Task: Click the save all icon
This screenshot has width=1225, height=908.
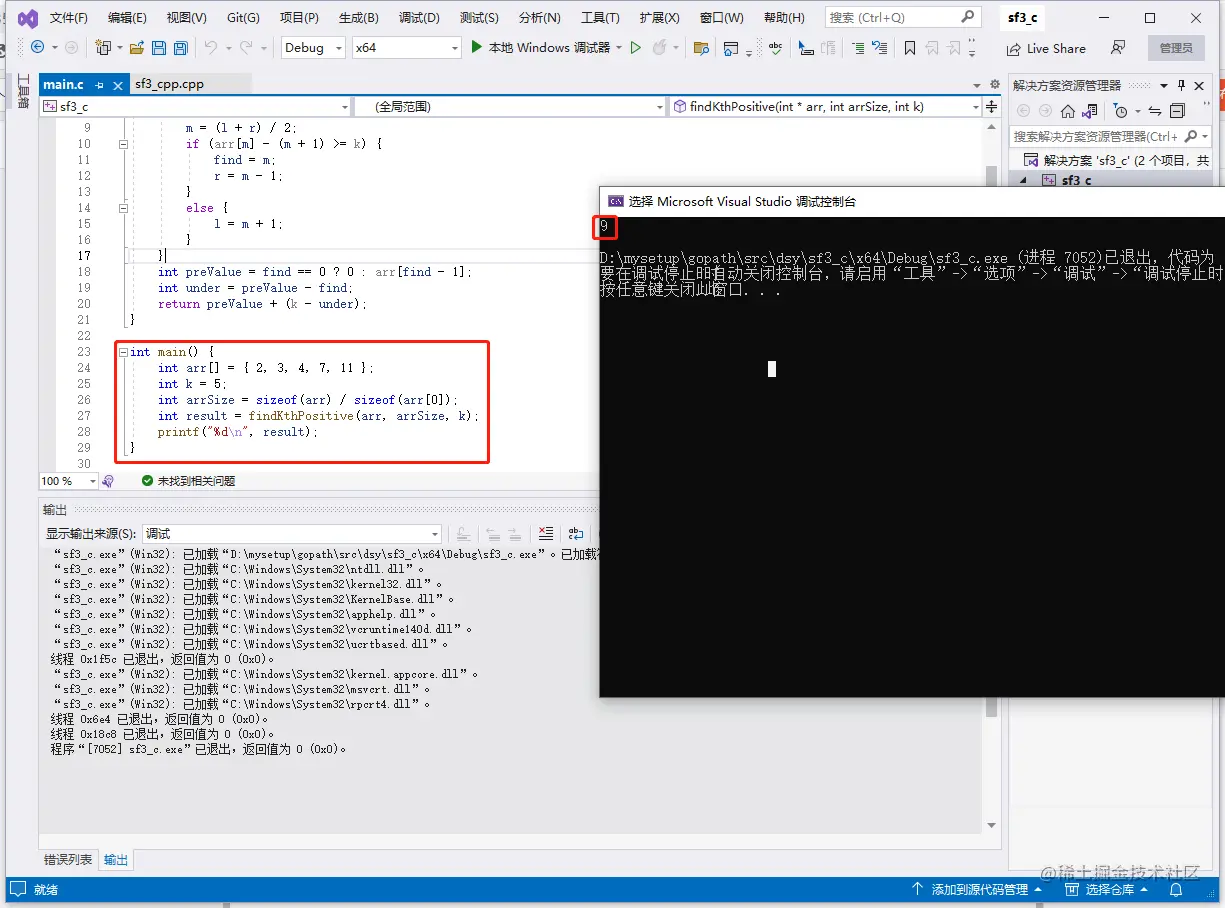Action: 181,47
